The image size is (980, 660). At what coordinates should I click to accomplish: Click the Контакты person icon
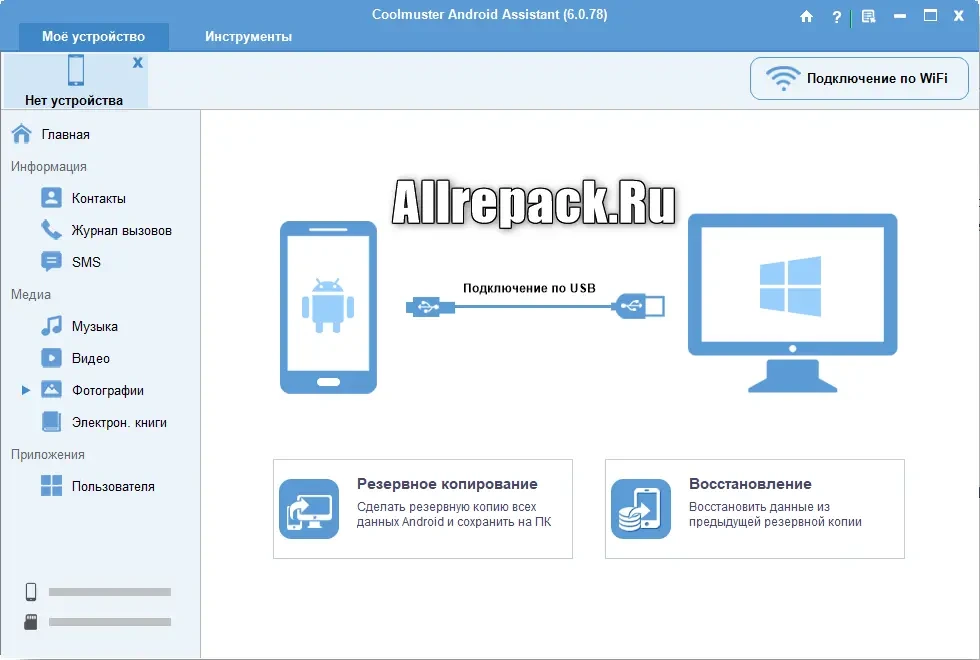pos(51,198)
